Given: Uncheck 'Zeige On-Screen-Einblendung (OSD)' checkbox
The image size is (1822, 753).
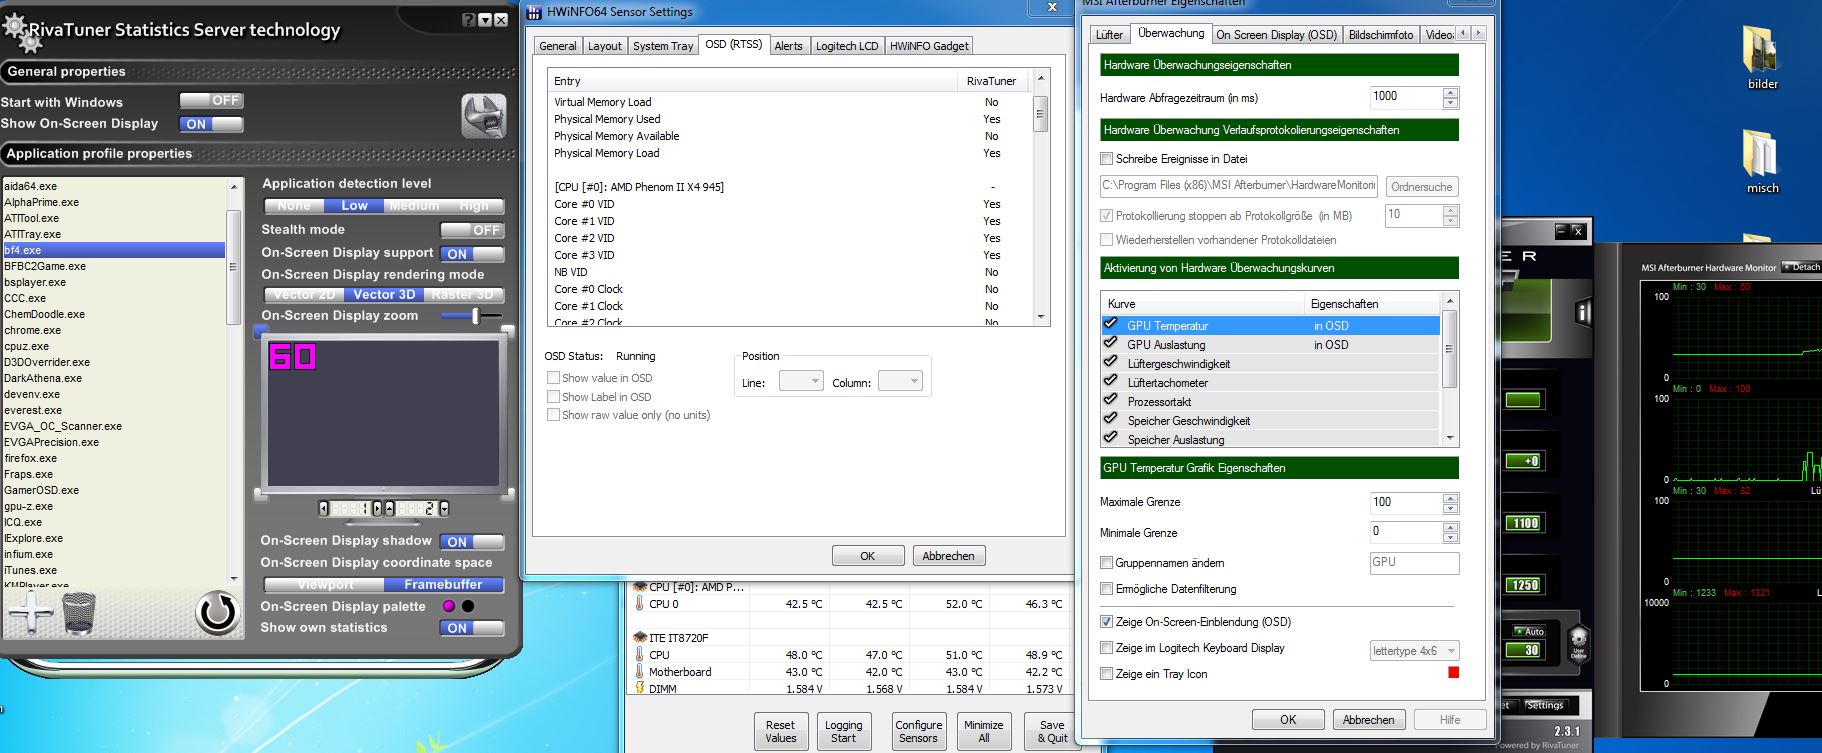Looking at the screenshot, I should (x=1106, y=621).
